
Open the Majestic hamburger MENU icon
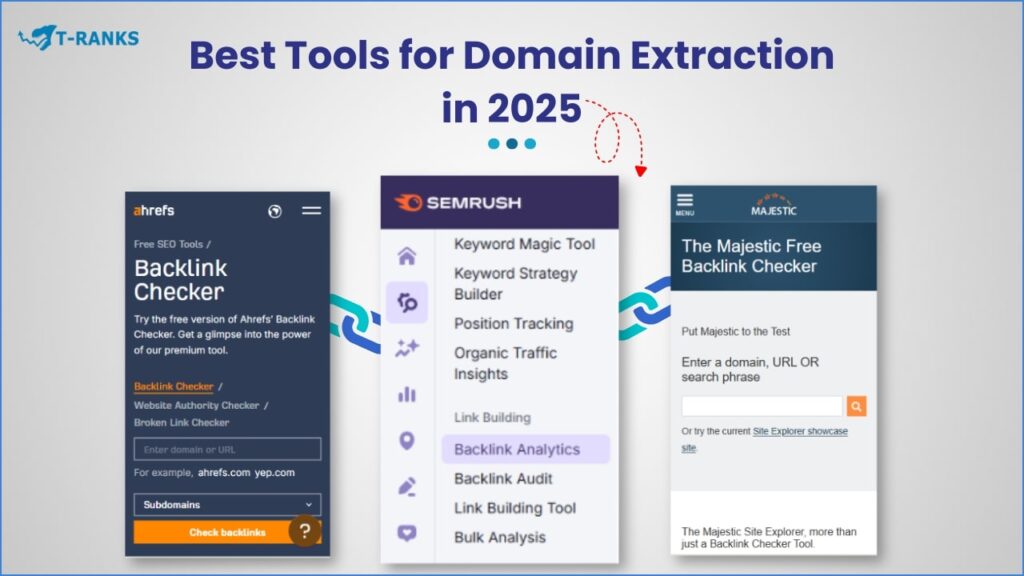point(685,203)
